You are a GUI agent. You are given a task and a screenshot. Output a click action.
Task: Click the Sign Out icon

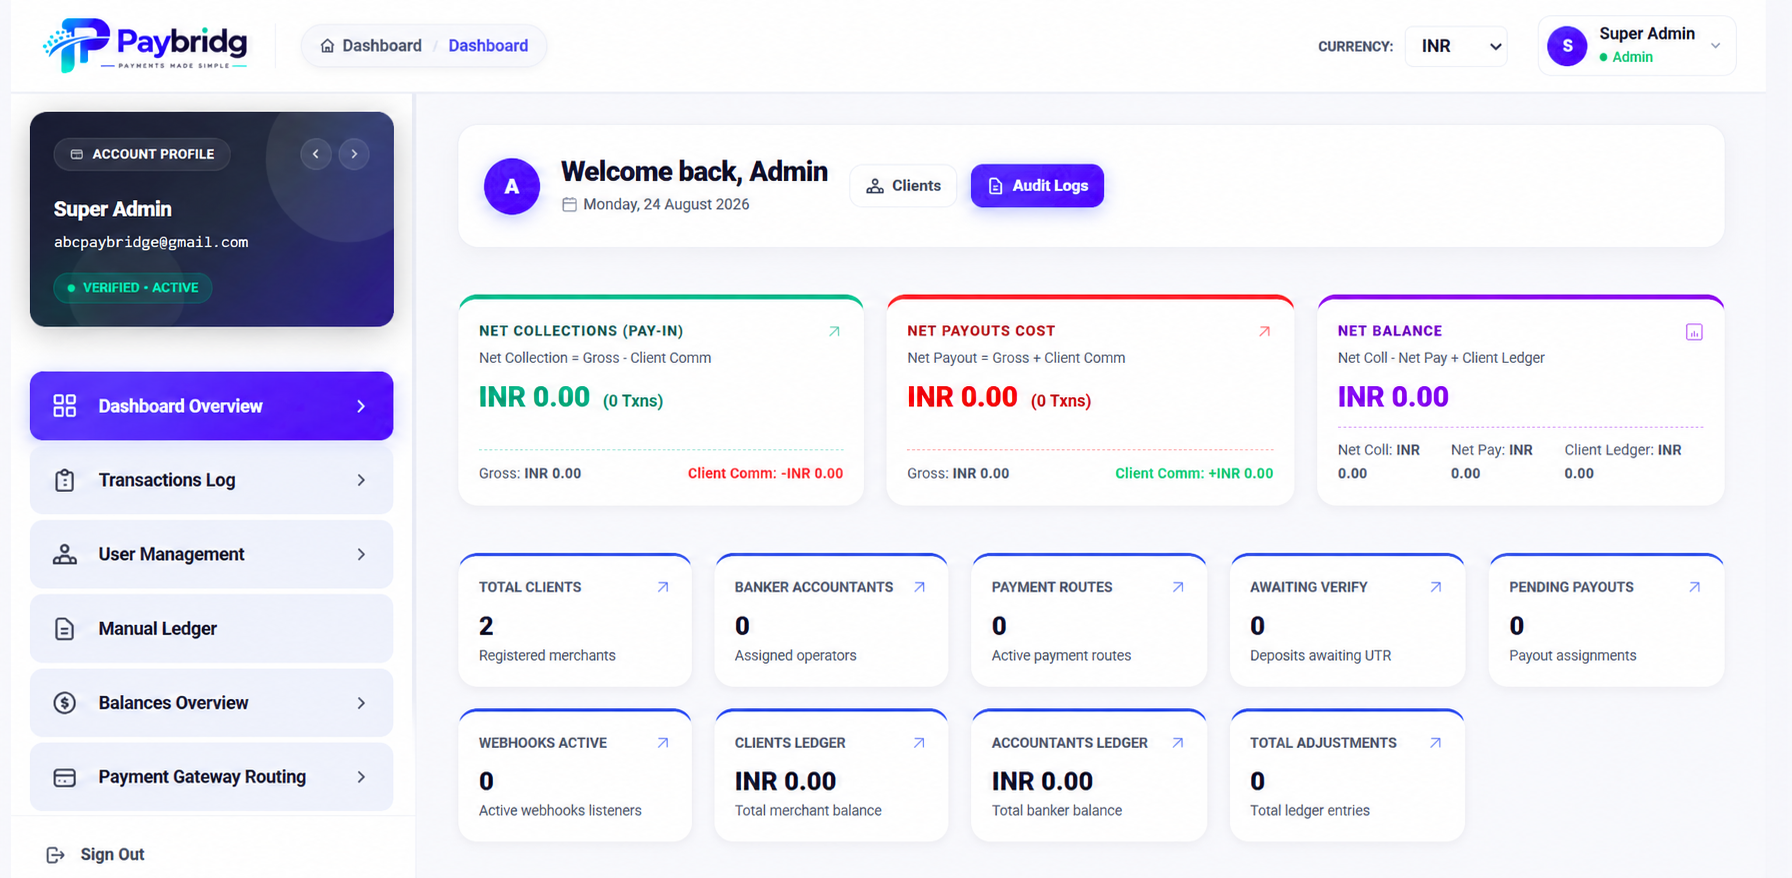point(55,855)
